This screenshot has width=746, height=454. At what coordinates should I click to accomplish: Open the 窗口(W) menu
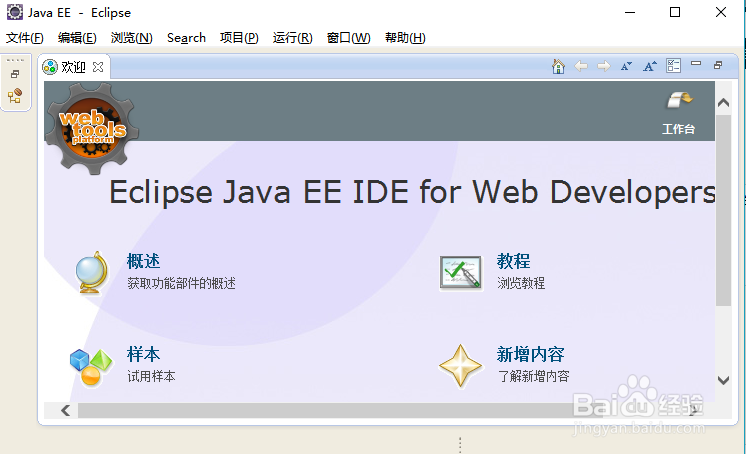click(x=349, y=38)
